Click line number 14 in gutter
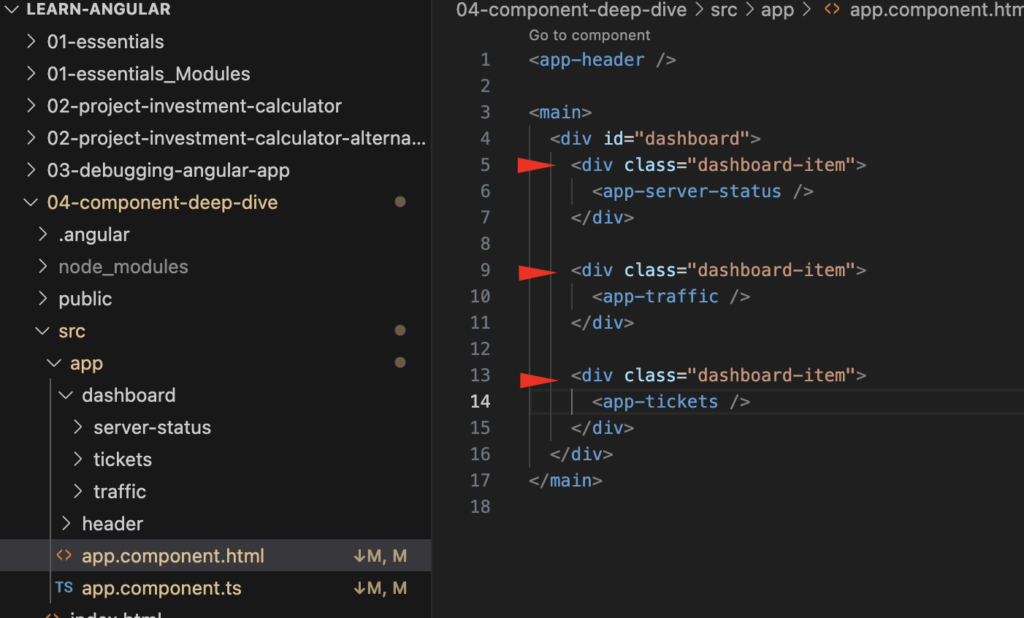The width and height of the screenshot is (1024, 618). (480, 402)
